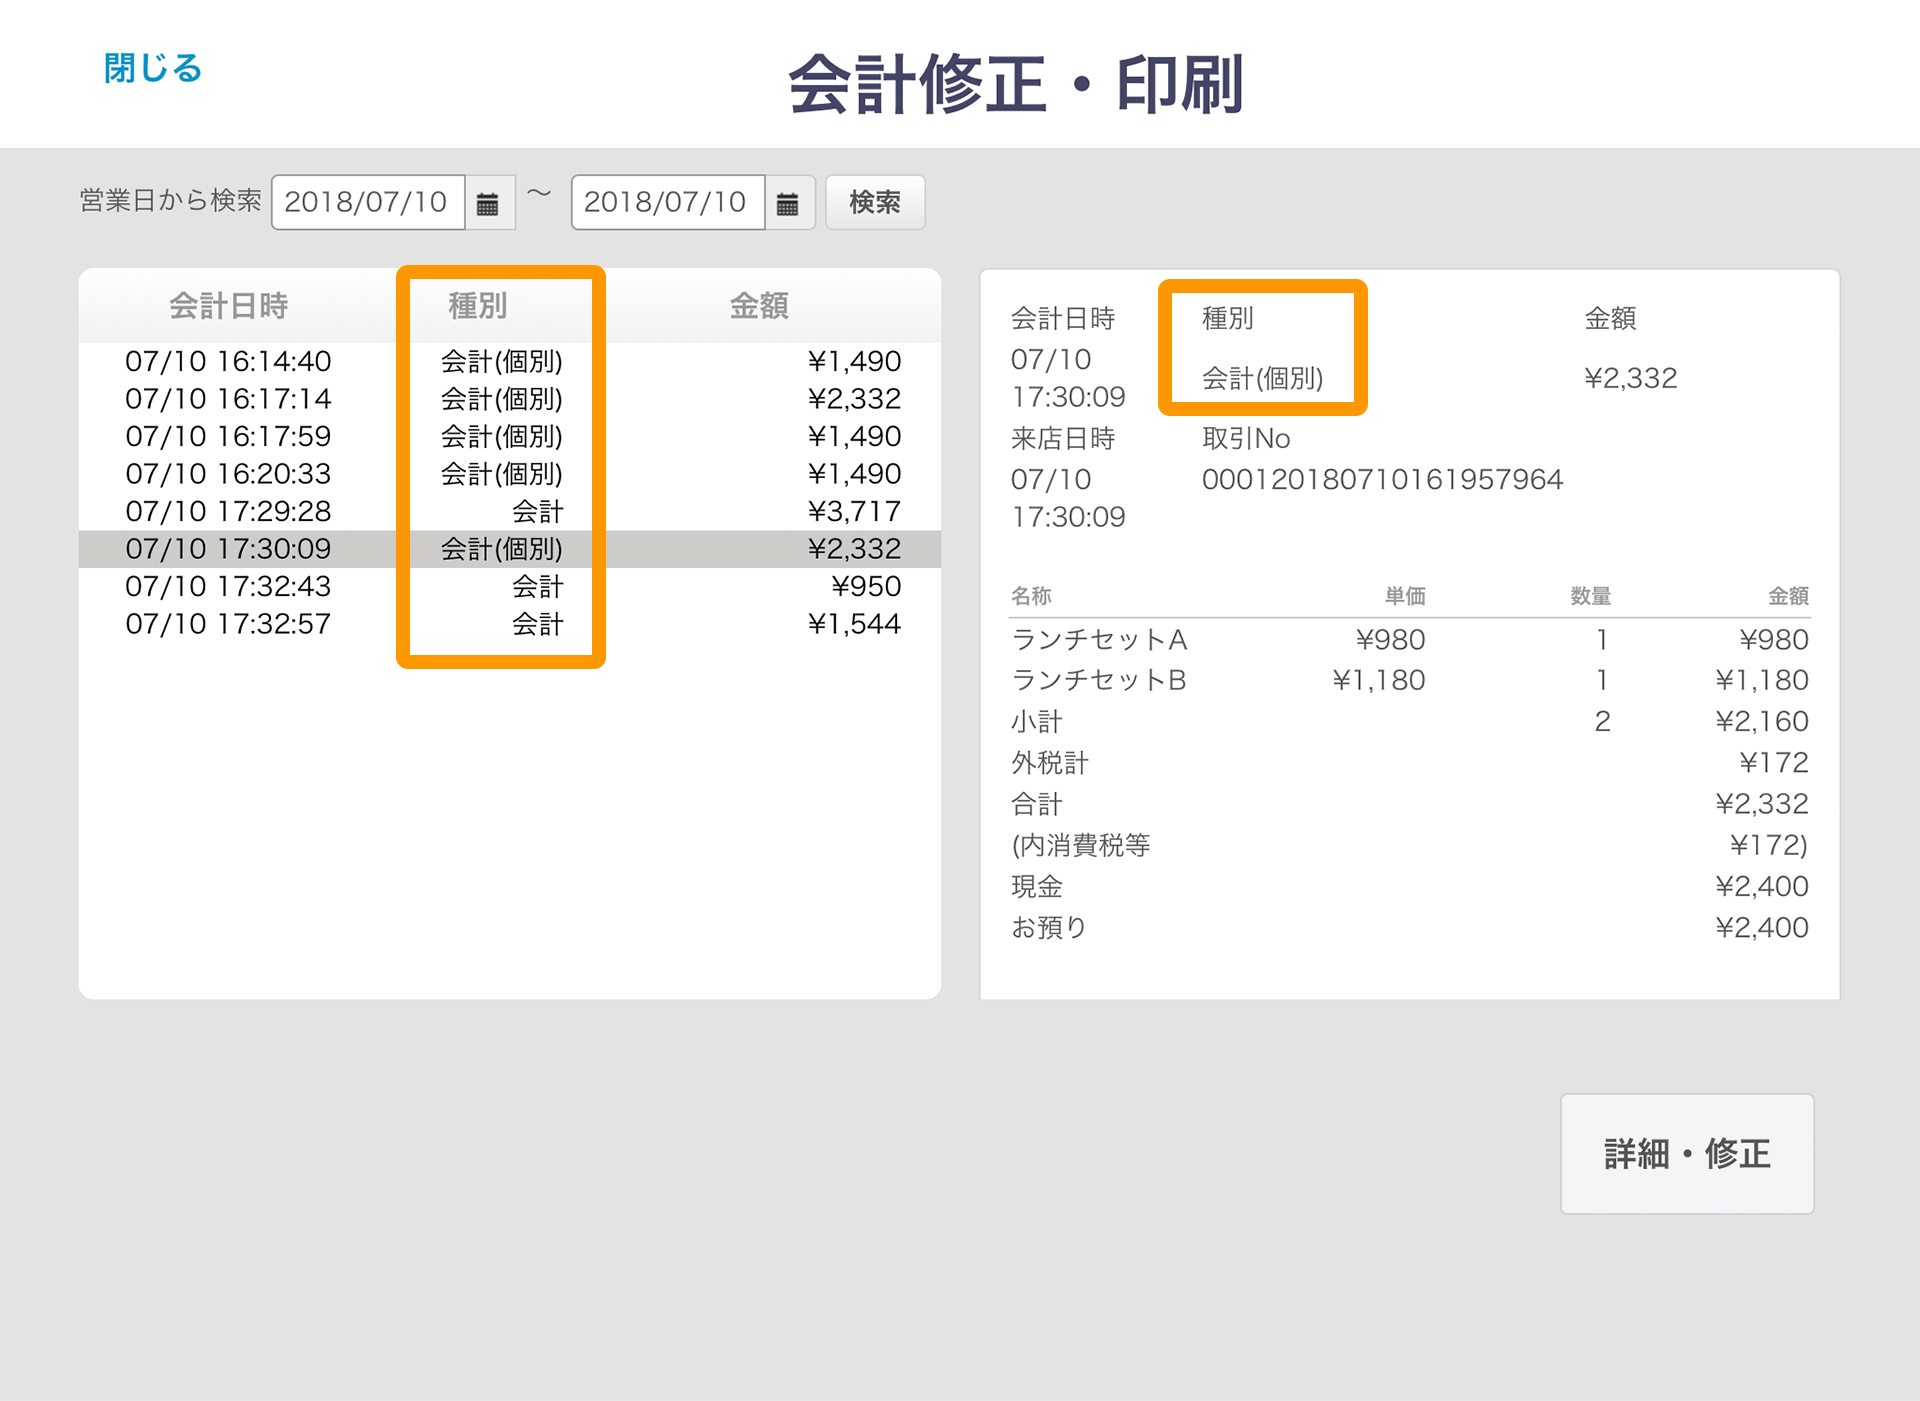
Task: Click the 金額 column header in list
Action: pos(759,306)
